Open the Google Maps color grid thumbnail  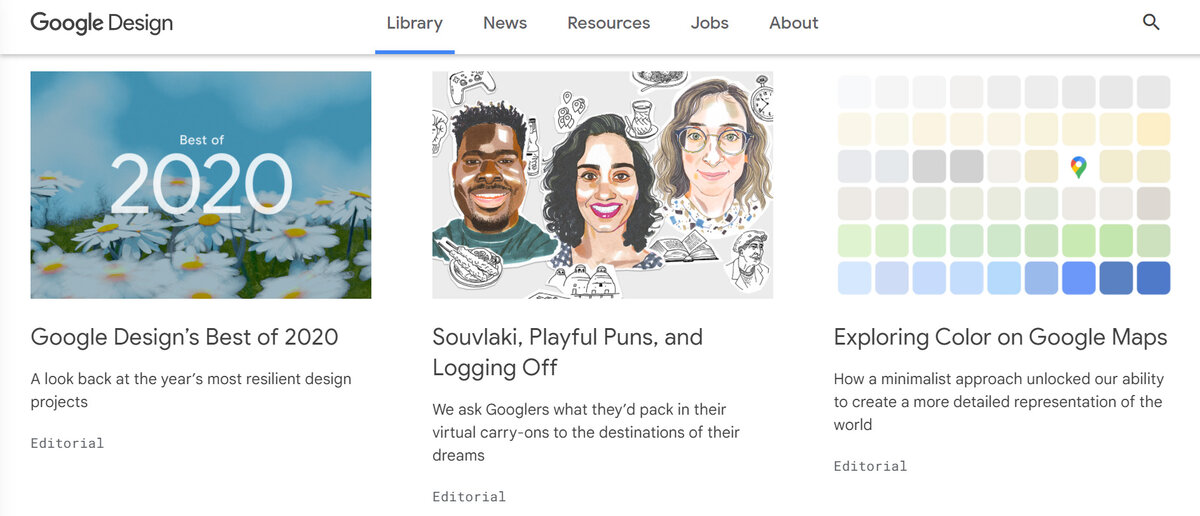[1004, 185]
